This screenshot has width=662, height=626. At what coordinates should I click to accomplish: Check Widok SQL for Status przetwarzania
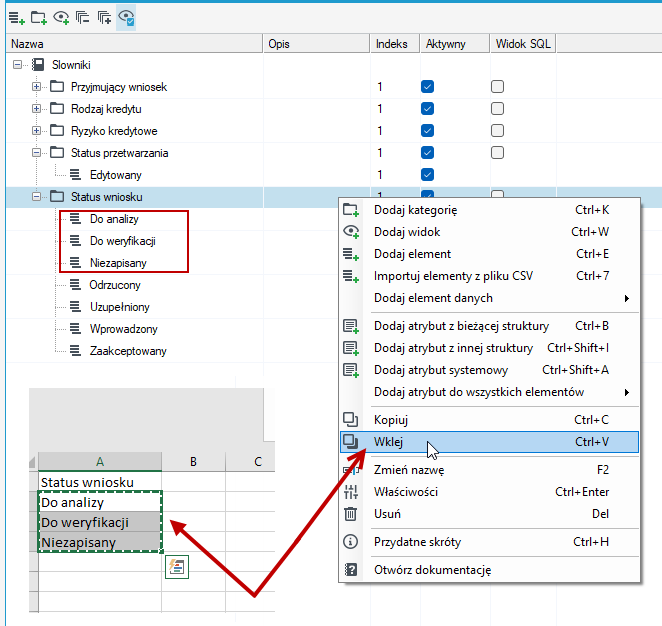click(x=497, y=152)
